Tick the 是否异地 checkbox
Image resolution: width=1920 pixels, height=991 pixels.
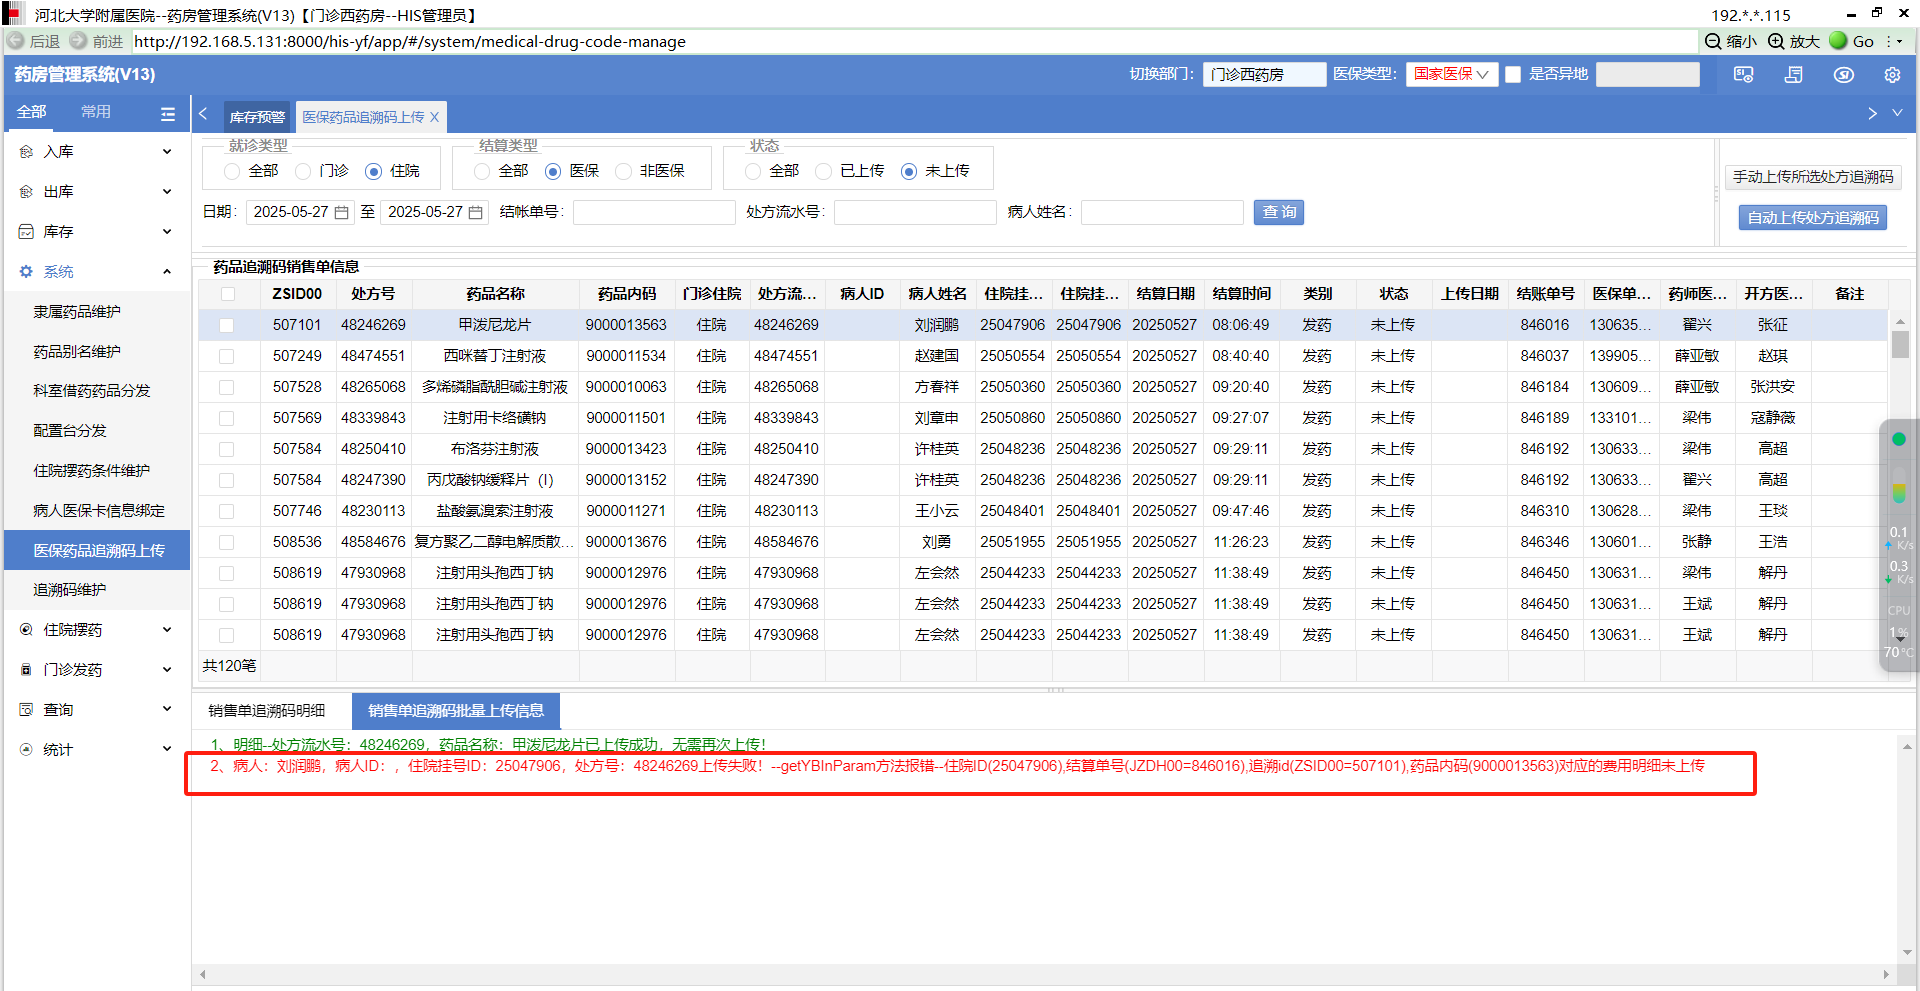pyautogui.click(x=1513, y=75)
